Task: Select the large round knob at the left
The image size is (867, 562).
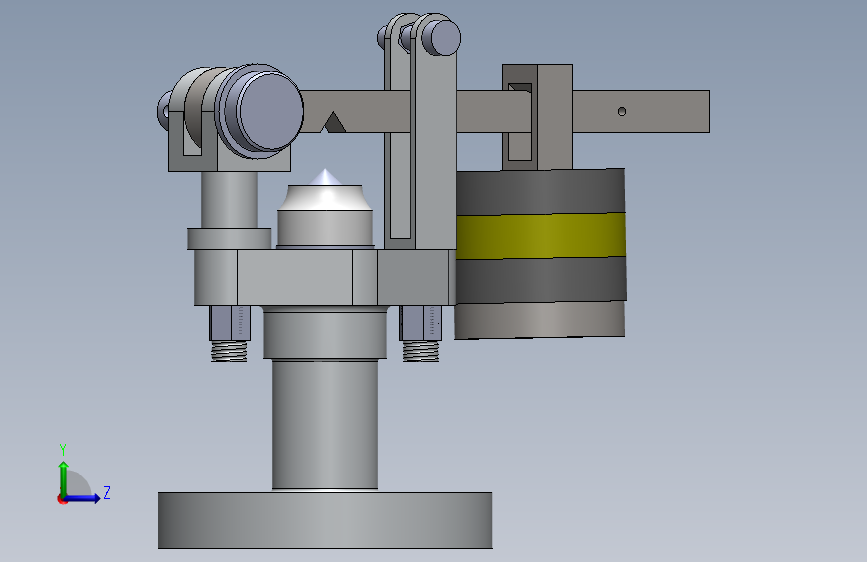Action: point(269,112)
